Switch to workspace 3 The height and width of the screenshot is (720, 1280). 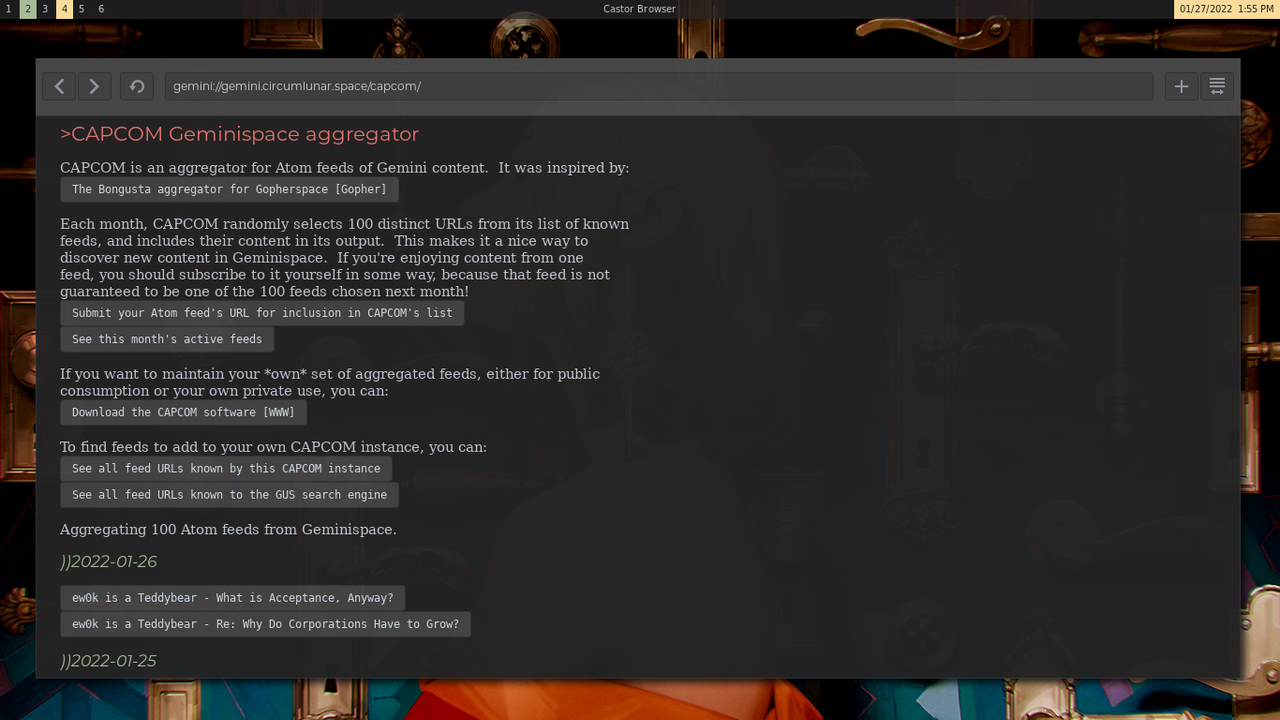pyautogui.click(x=45, y=9)
